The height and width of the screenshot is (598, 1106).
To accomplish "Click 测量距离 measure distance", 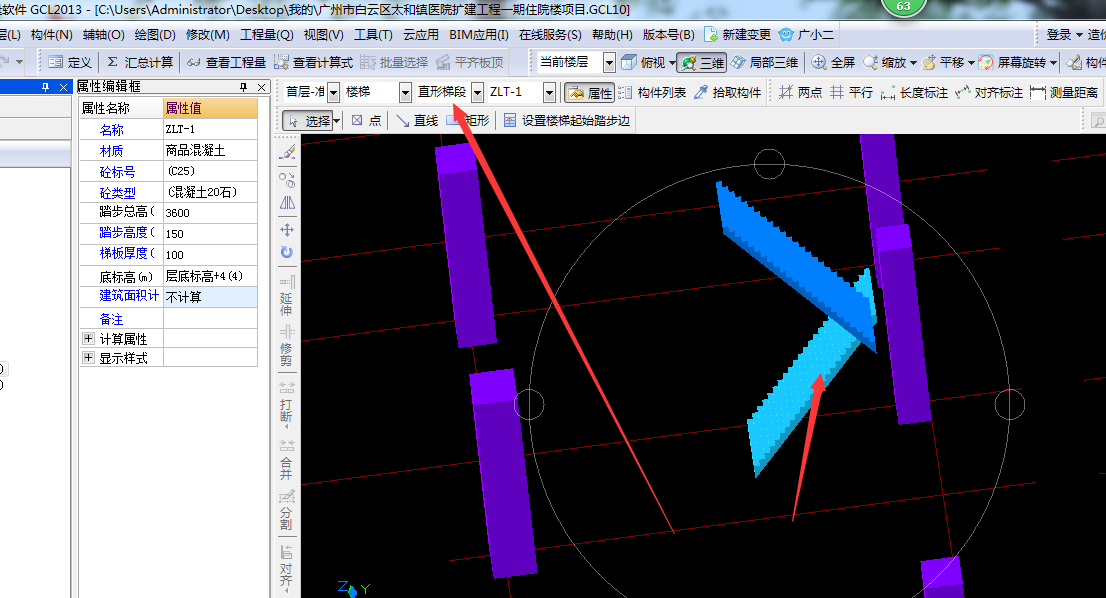I will (1064, 92).
